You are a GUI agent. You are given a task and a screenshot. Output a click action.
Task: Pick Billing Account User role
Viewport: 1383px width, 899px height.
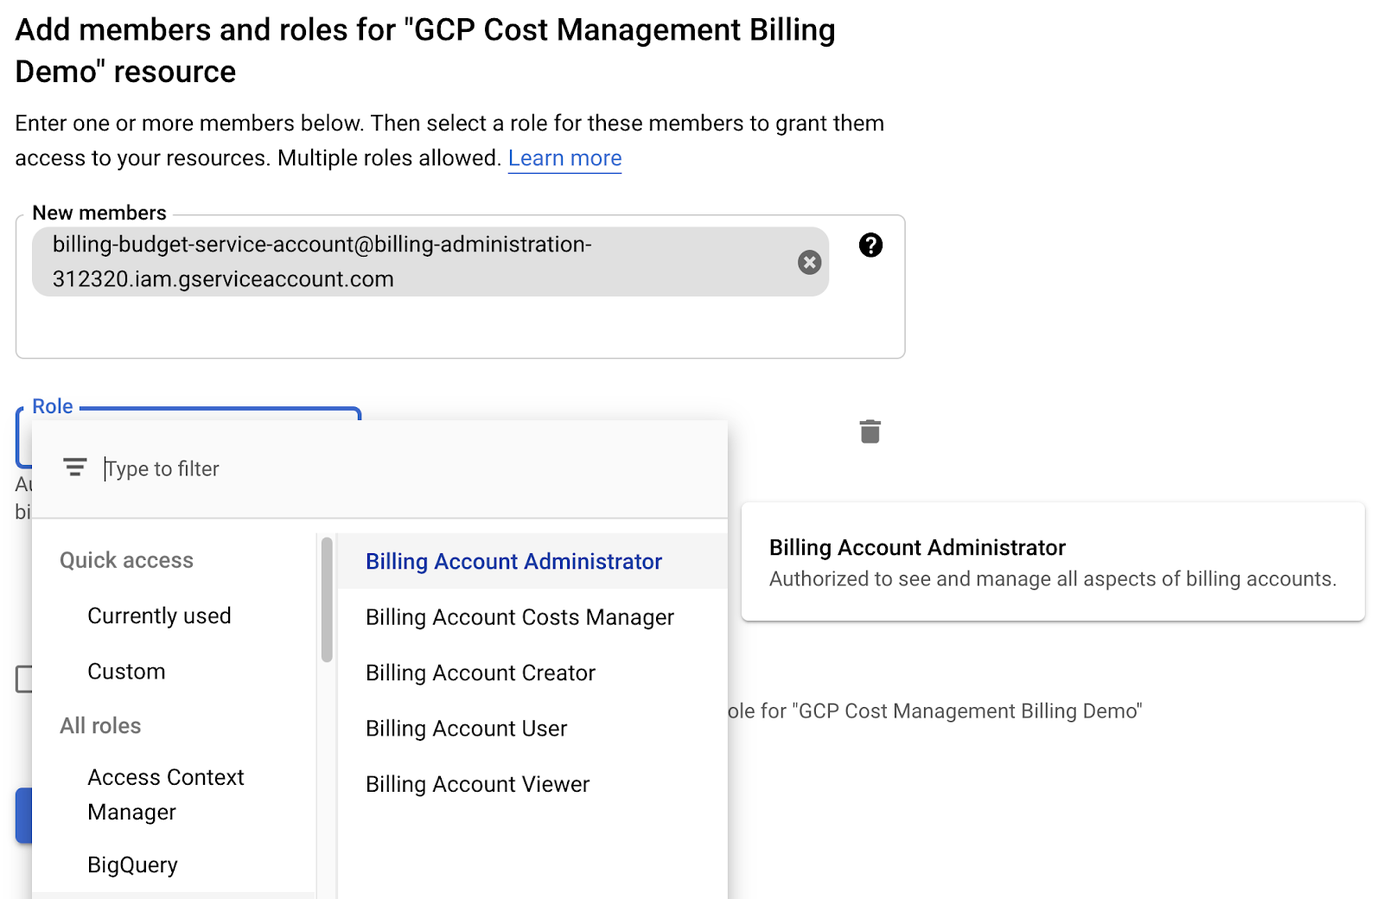(532, 728)
